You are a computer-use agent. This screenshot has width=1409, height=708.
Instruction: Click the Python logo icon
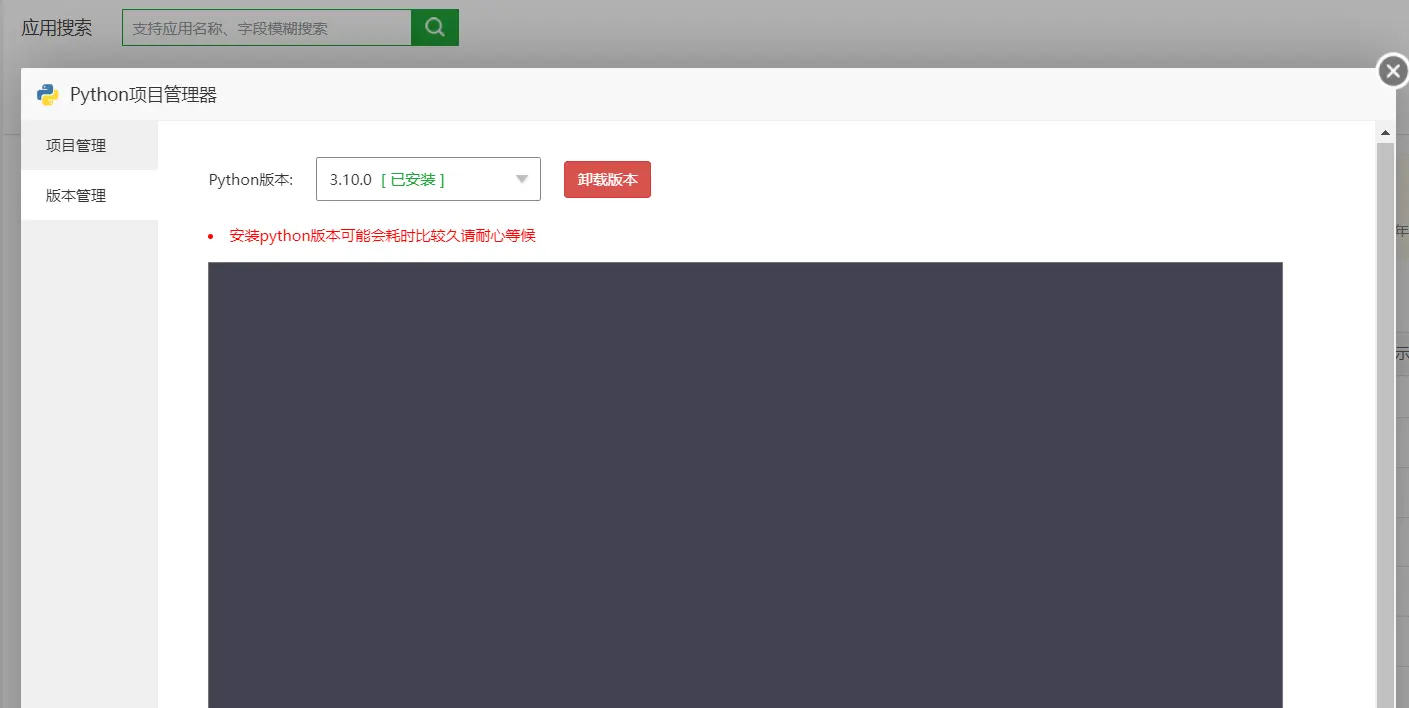point(47,95)
